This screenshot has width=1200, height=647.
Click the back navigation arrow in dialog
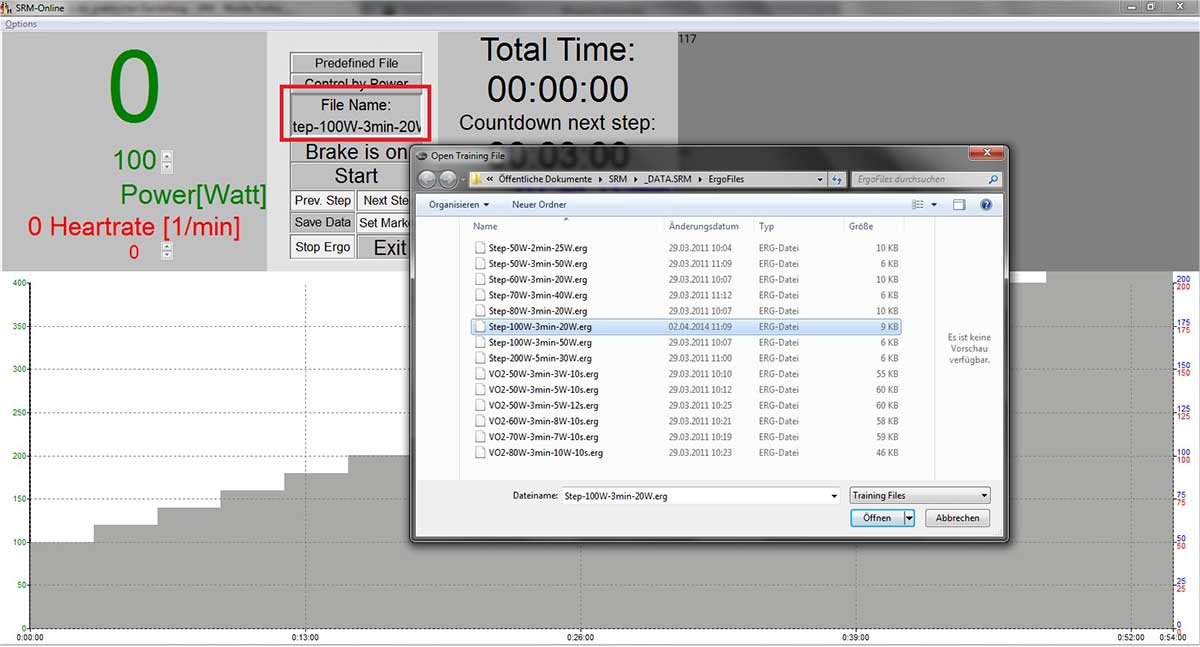pyautogui.click(x=427, y=180)
